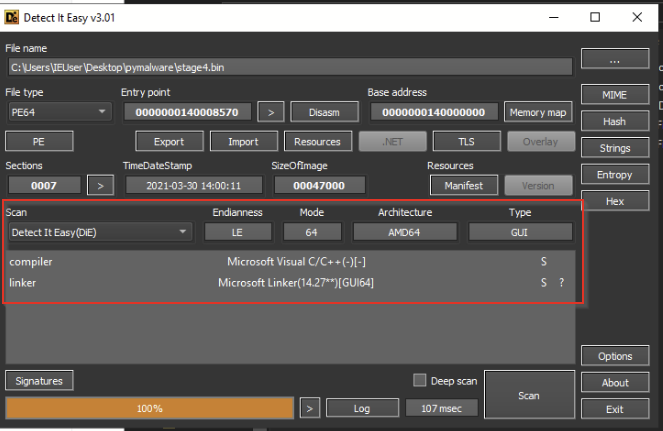
Task: Click the entry point arrow button
Action: click(x=271, y=113)
